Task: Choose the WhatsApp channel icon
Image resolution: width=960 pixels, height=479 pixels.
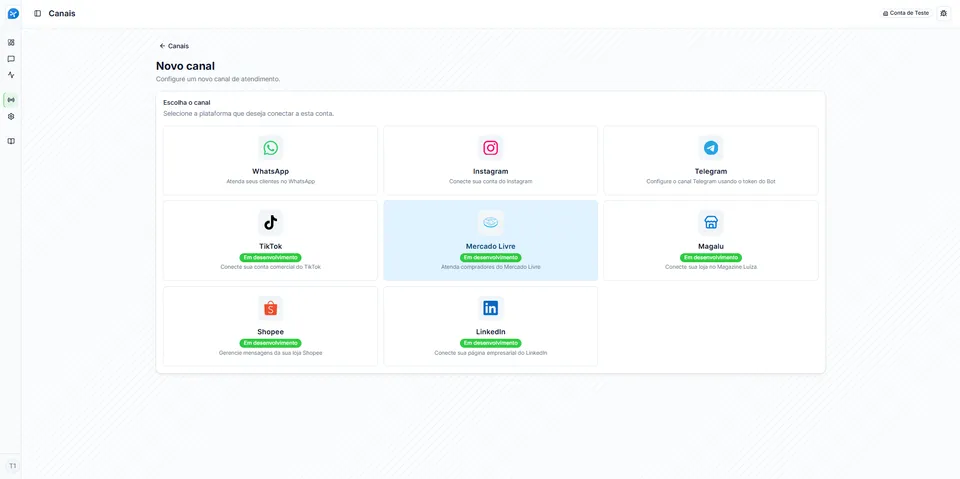Action: (x=271, y=148)
